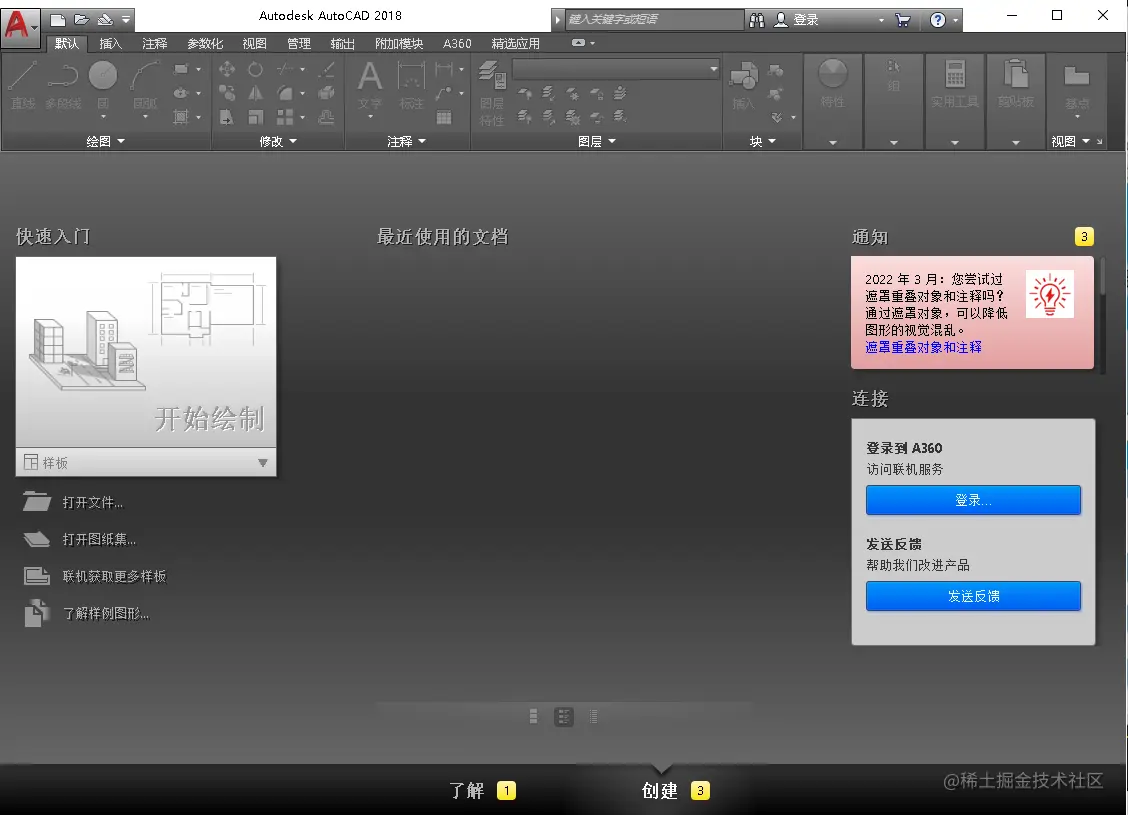Image resolution: width=1128 pixels, height=815 pixels.
Task: Click the binoculars search icon
Action: [757, 20]
